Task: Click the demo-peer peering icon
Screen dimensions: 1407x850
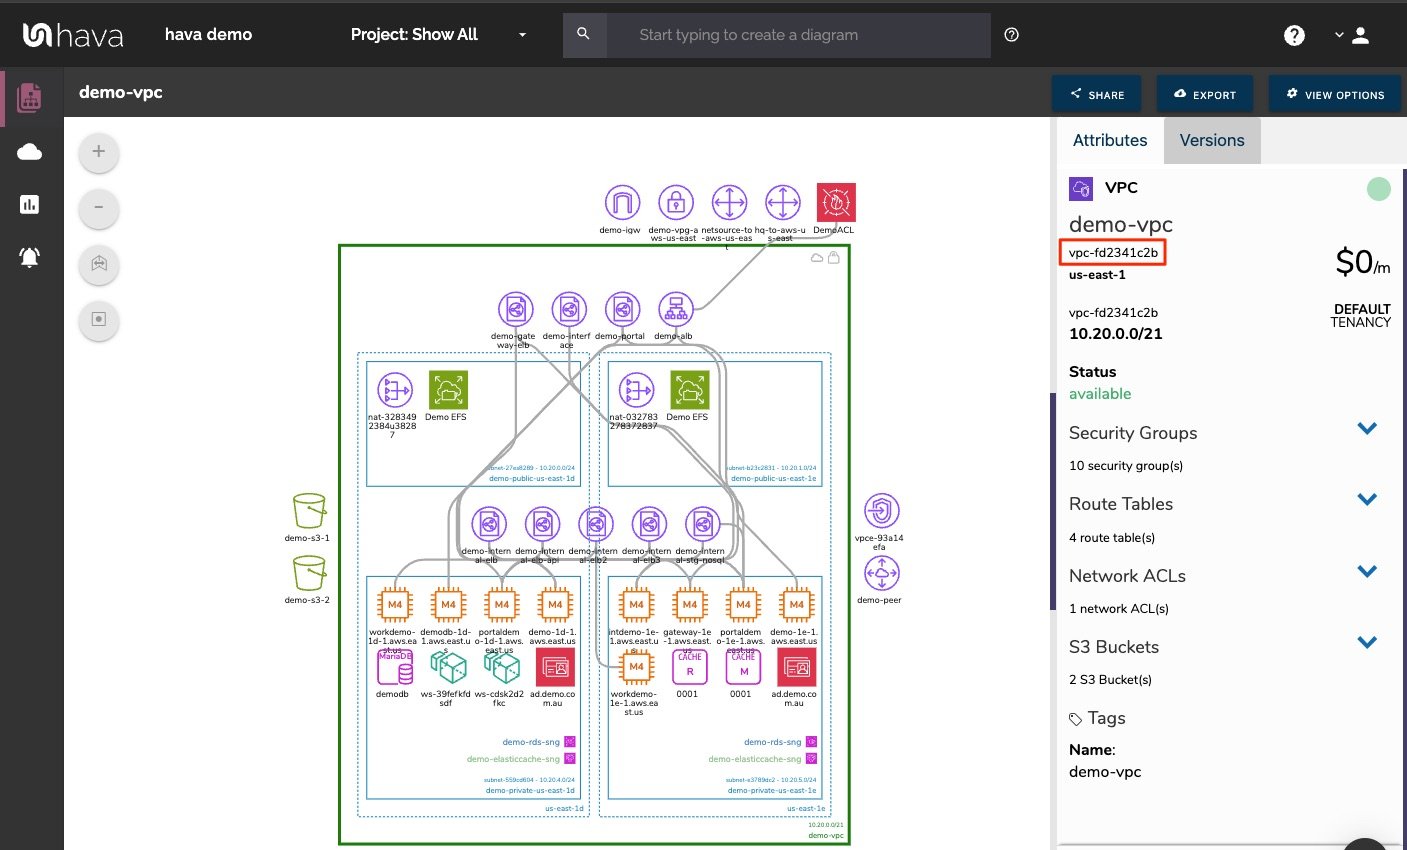Action: click(880, 575)
